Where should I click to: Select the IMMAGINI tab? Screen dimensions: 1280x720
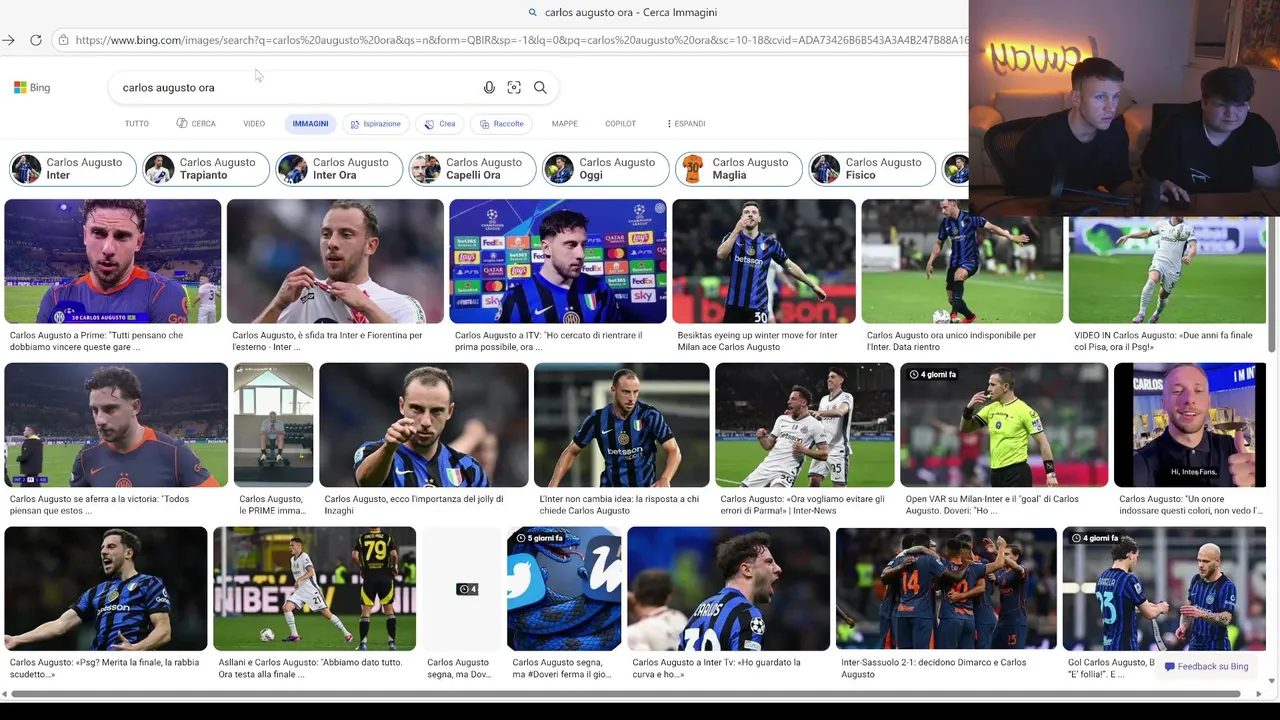[x=310, y=124]
